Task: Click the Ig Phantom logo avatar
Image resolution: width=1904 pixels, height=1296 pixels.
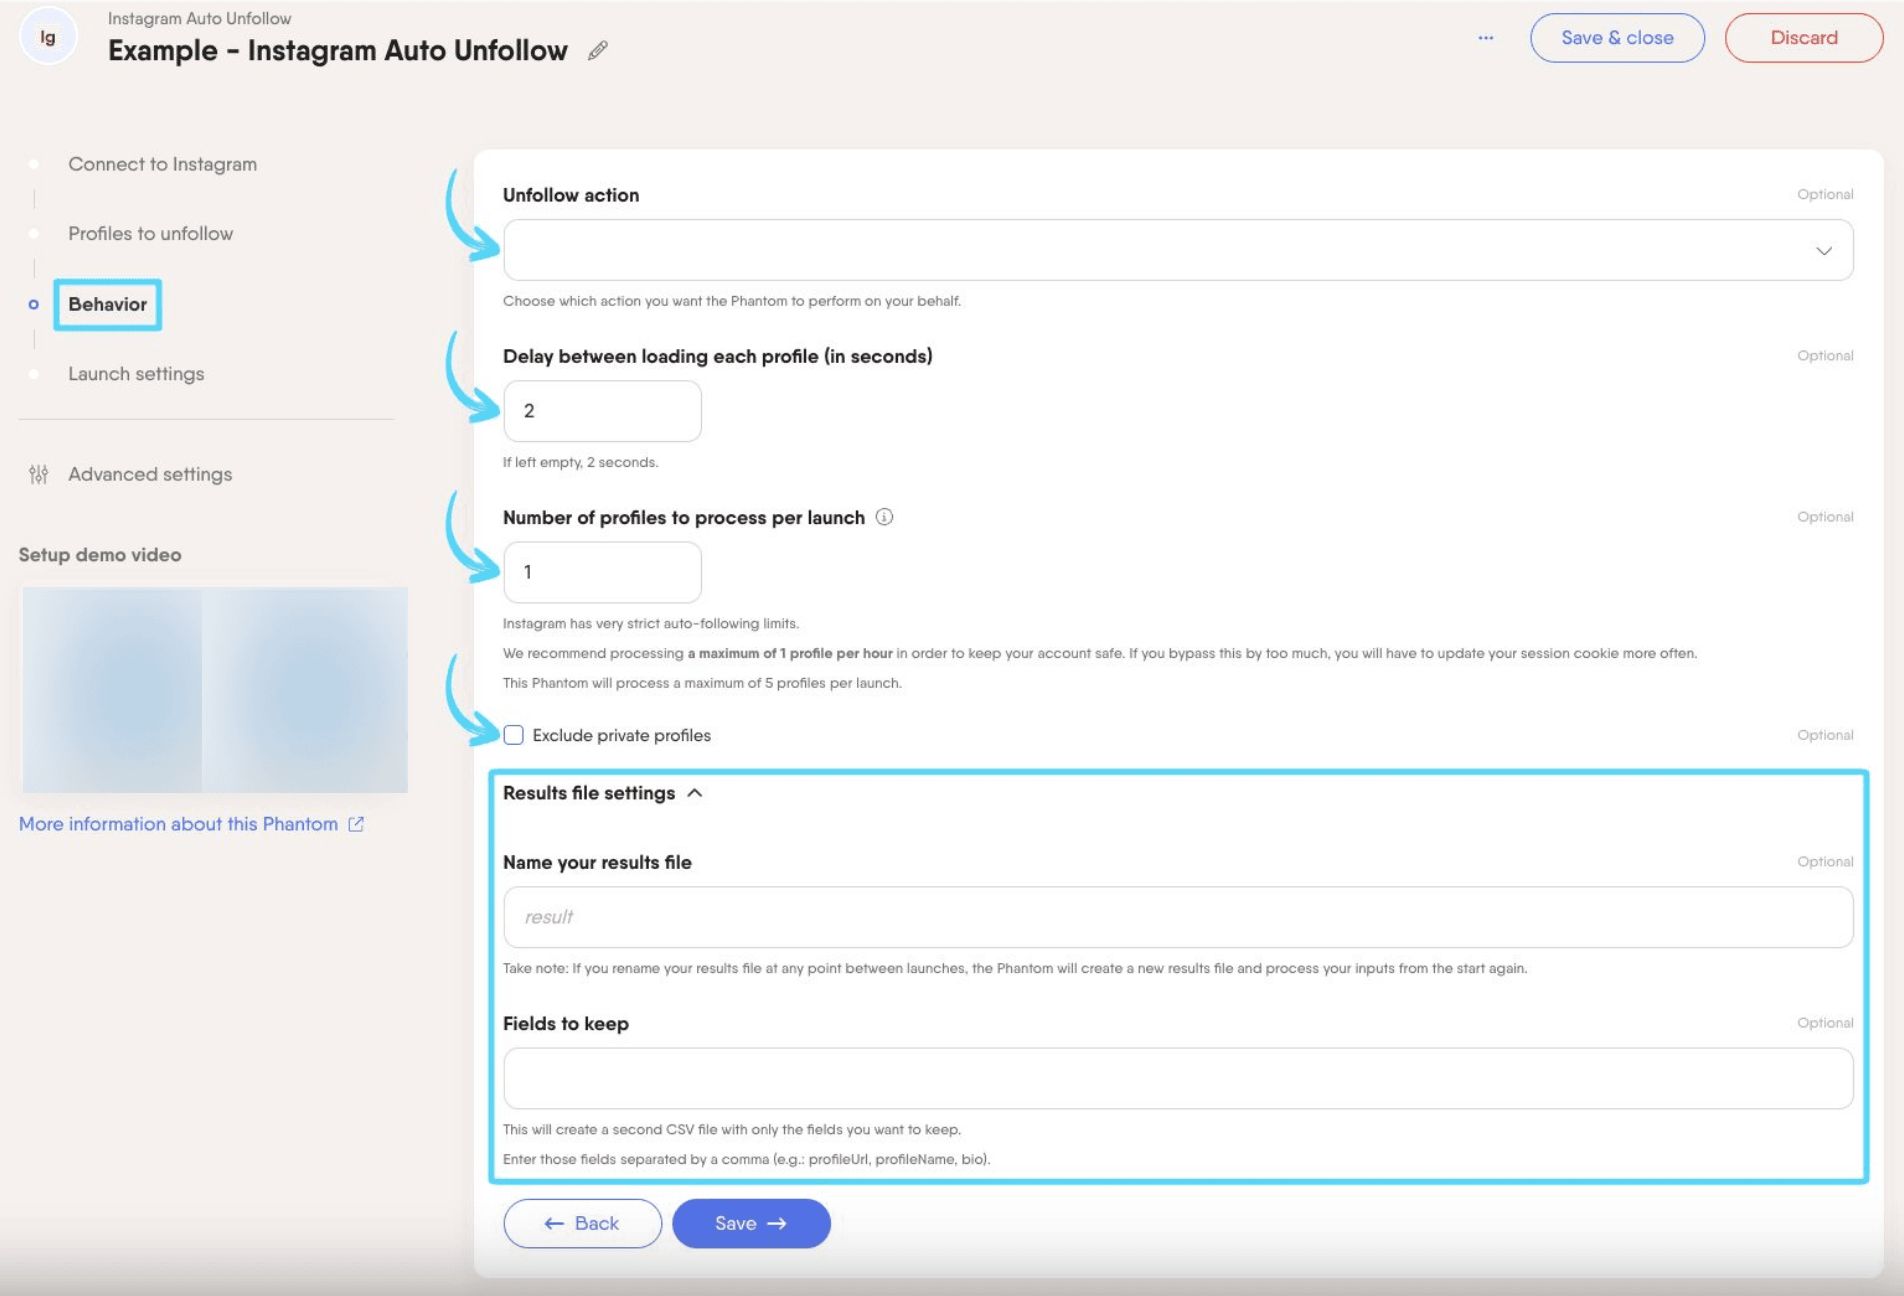Action: click(x=48, y=37)
